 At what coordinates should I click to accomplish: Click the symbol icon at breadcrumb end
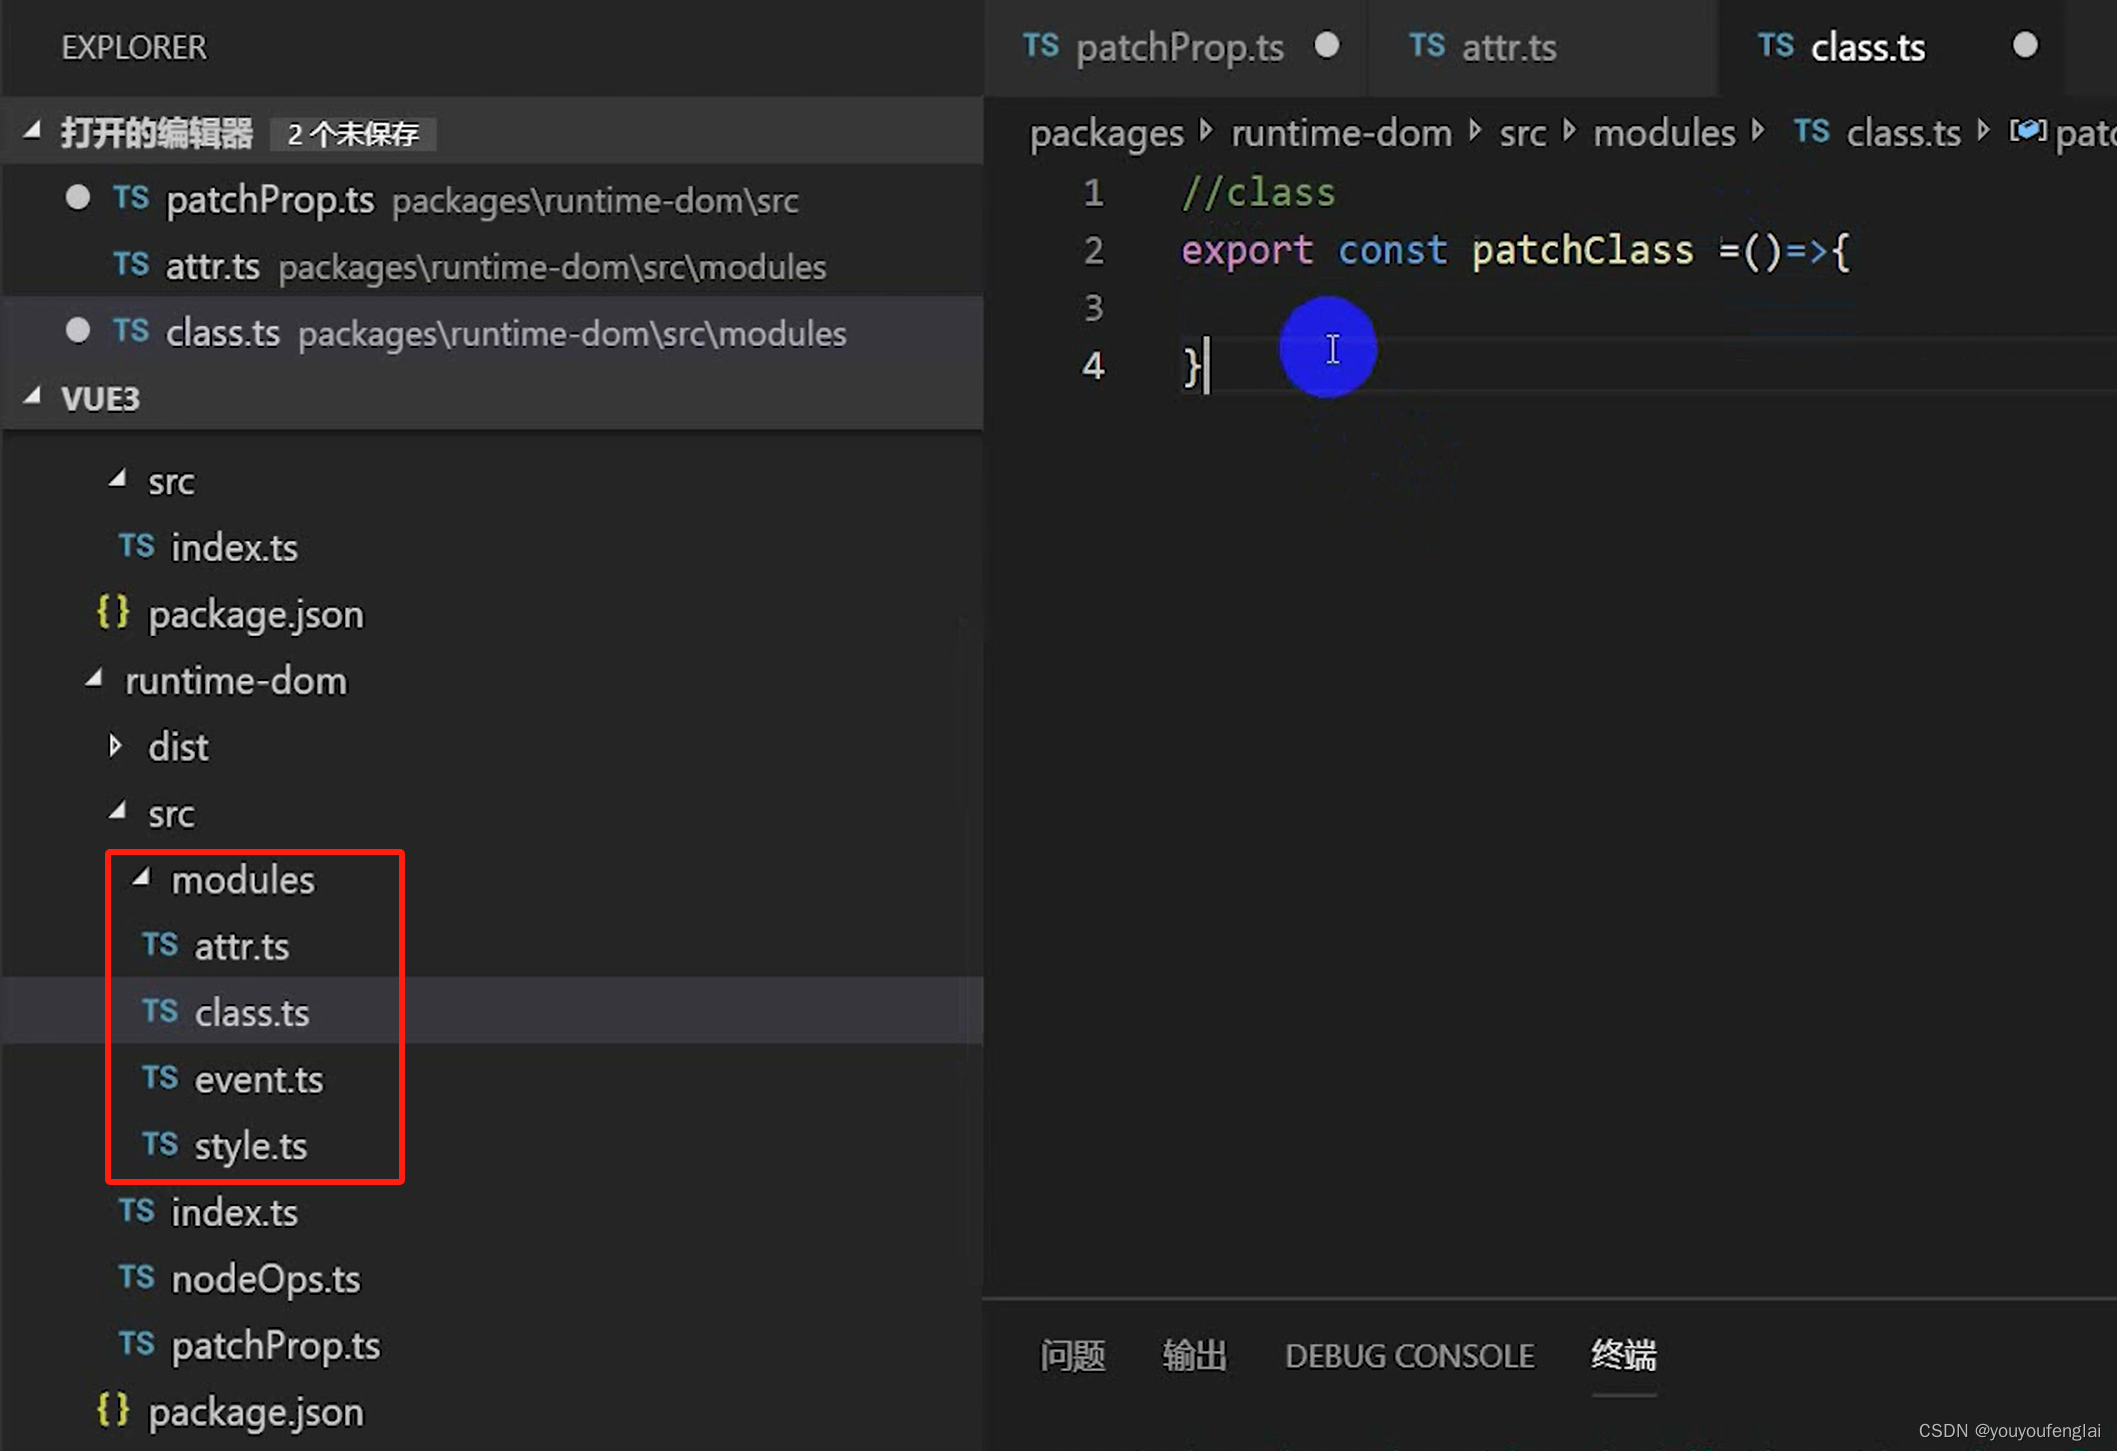2026,132
